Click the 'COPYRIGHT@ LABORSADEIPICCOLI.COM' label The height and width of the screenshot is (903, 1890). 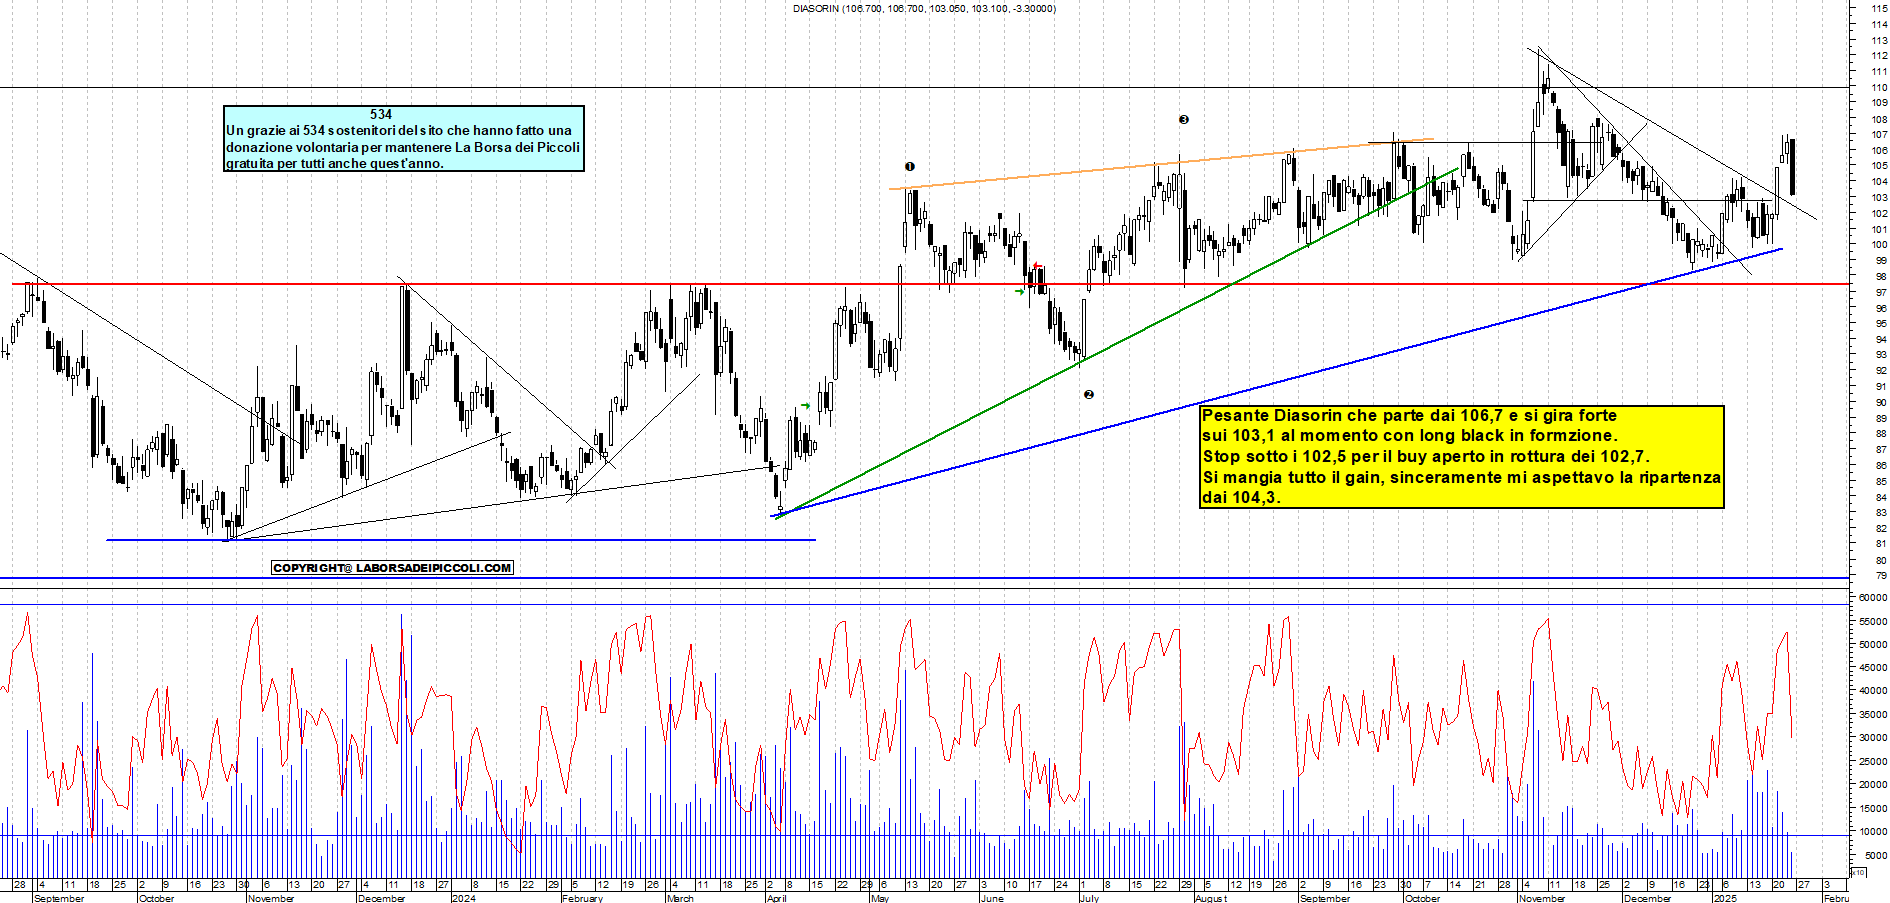click(x=392, y=568)
